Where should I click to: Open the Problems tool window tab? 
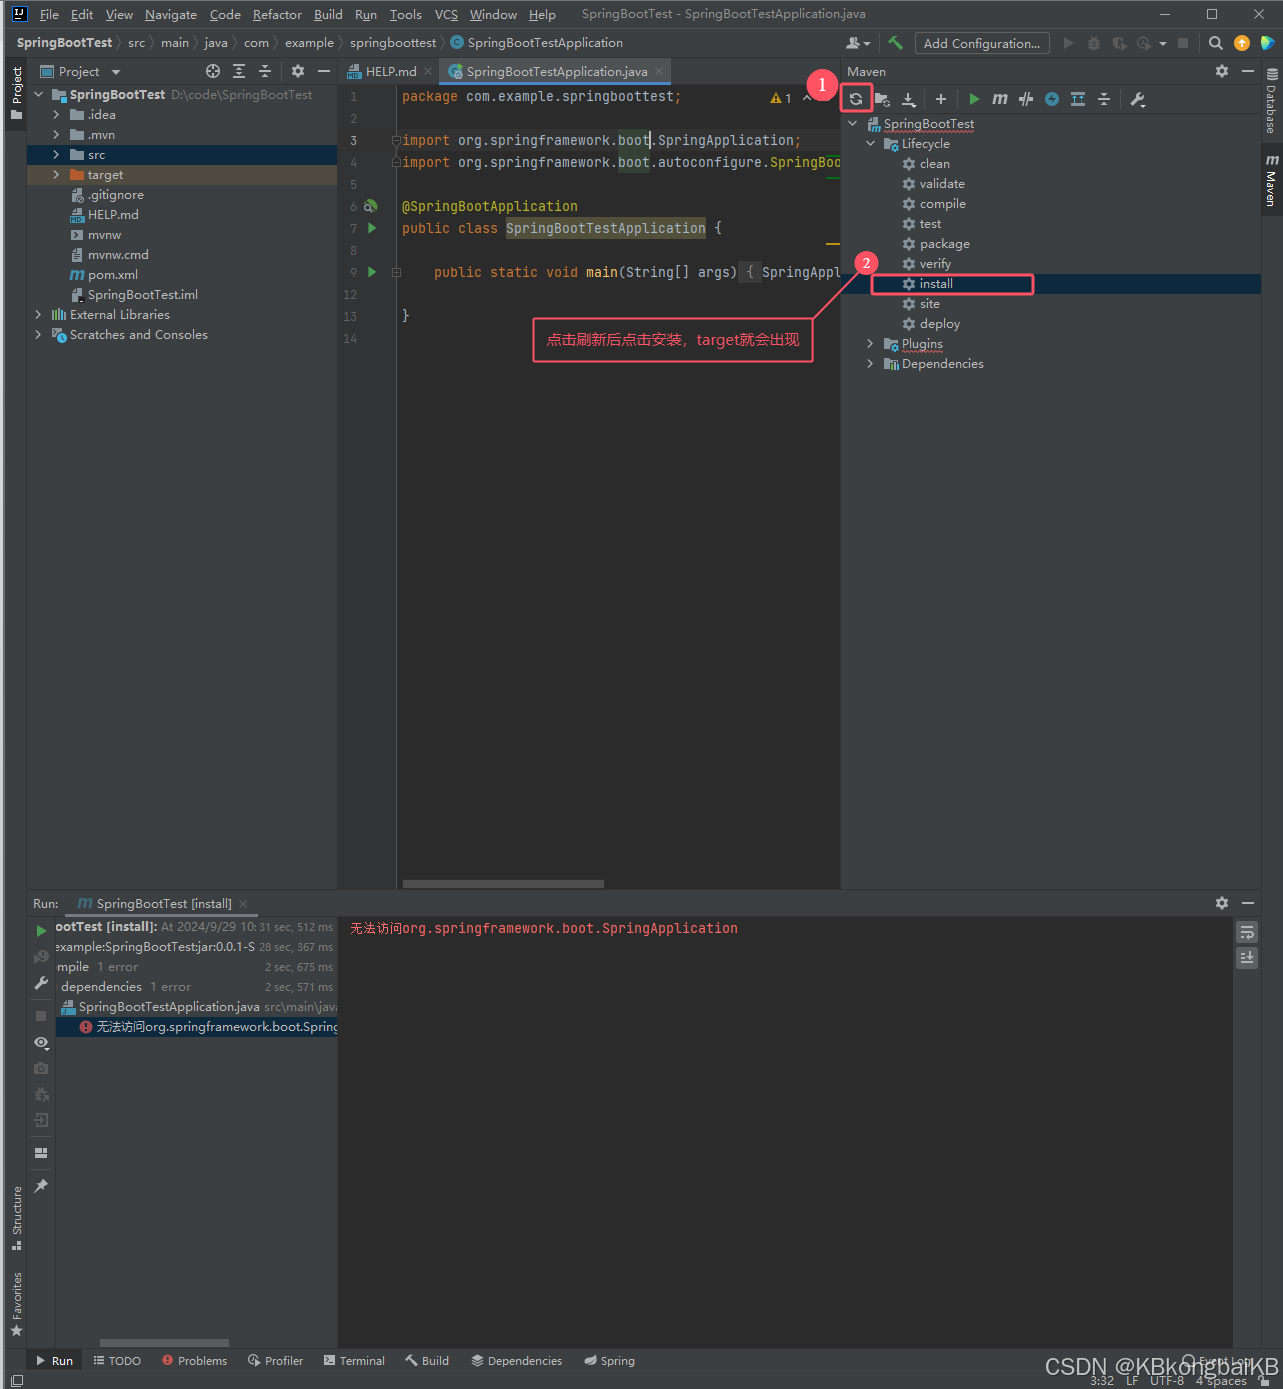click(x=194, y=1361)
